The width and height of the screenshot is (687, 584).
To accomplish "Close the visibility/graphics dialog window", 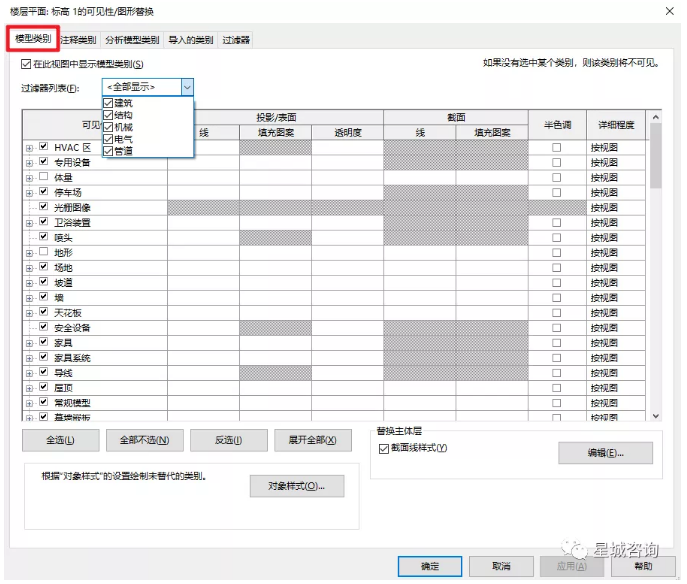I will tap(669, 11).
